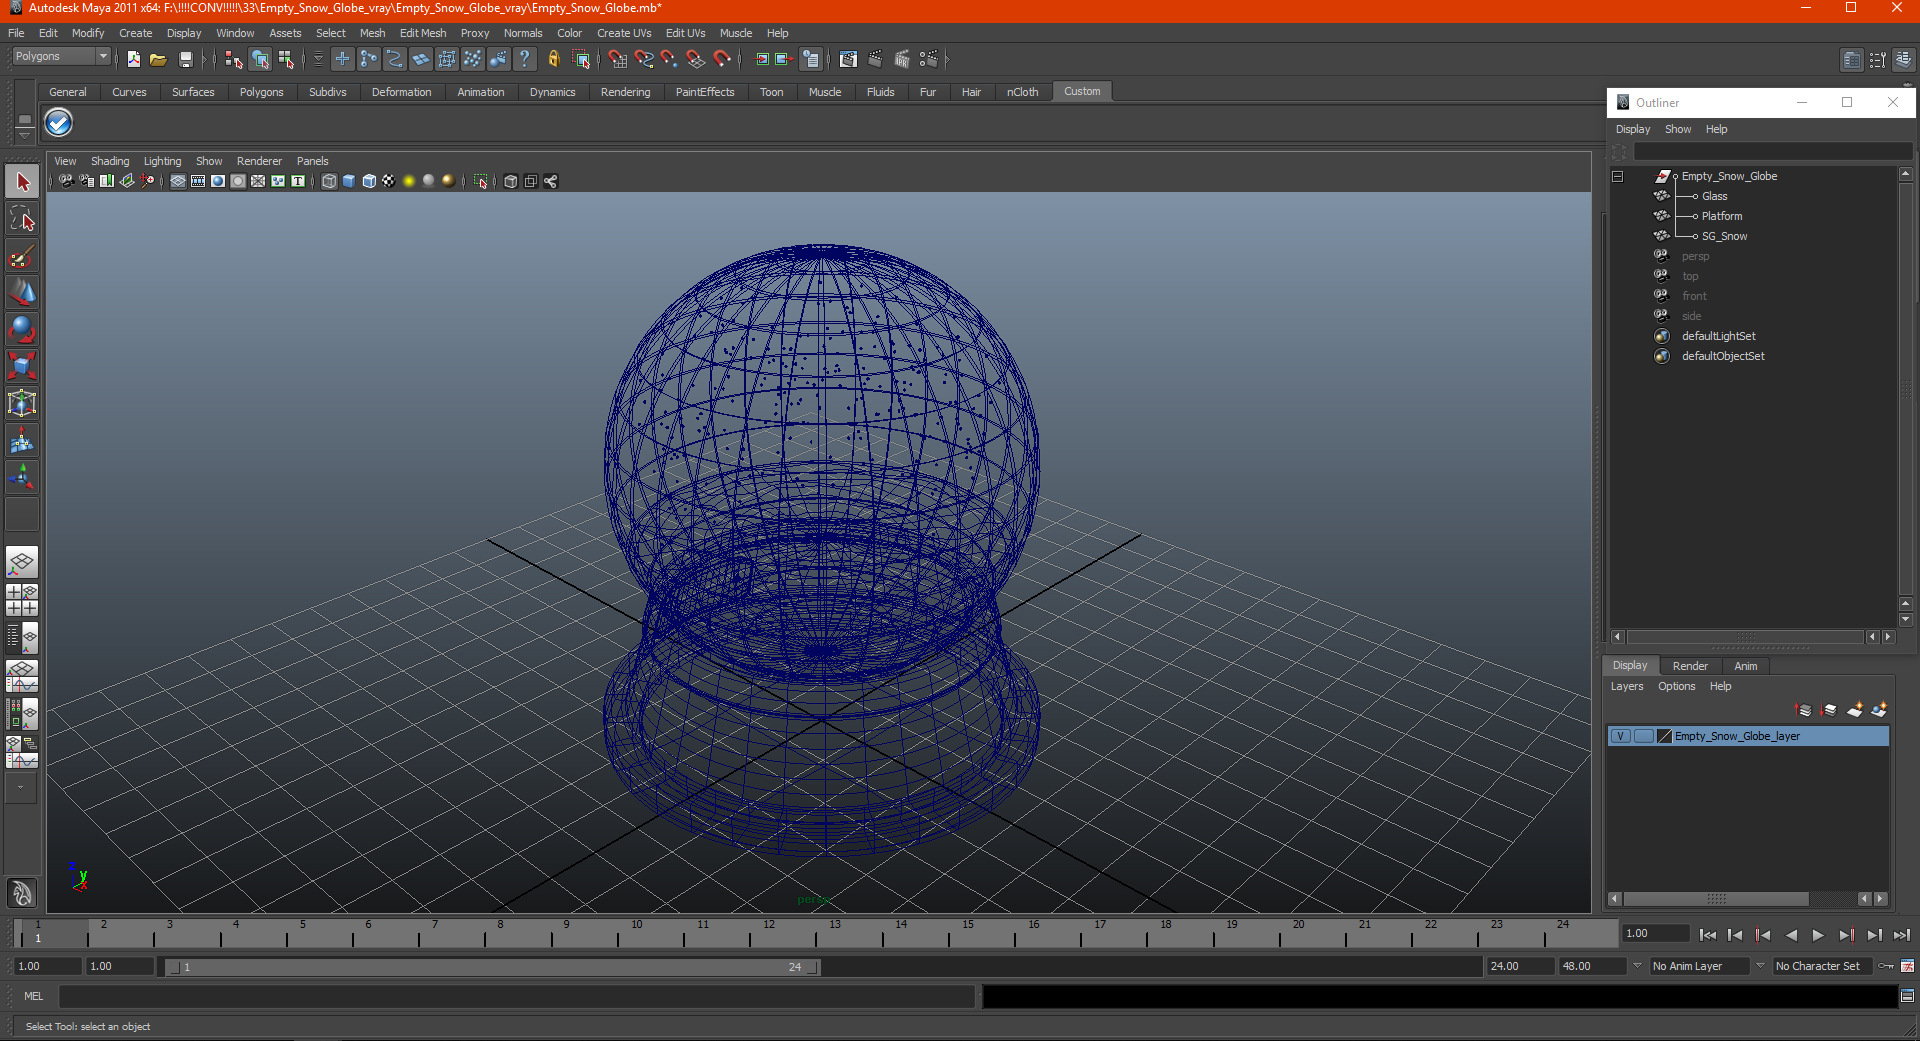Click the layer editor horizontal scrollbar
The height and width of the screenshot is (1041, 1920).
click(1716, 899)
